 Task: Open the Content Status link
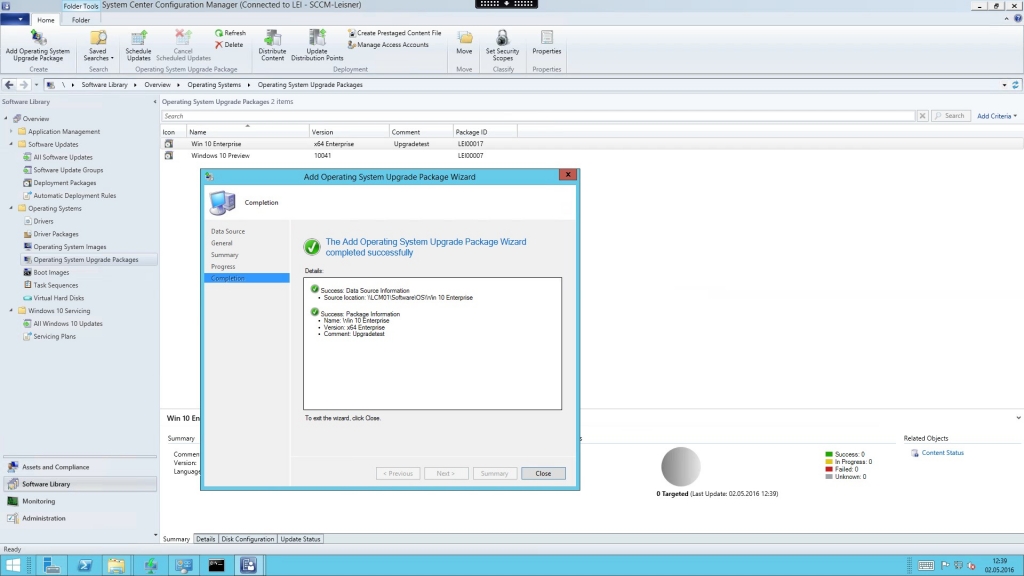pos(942,453)
